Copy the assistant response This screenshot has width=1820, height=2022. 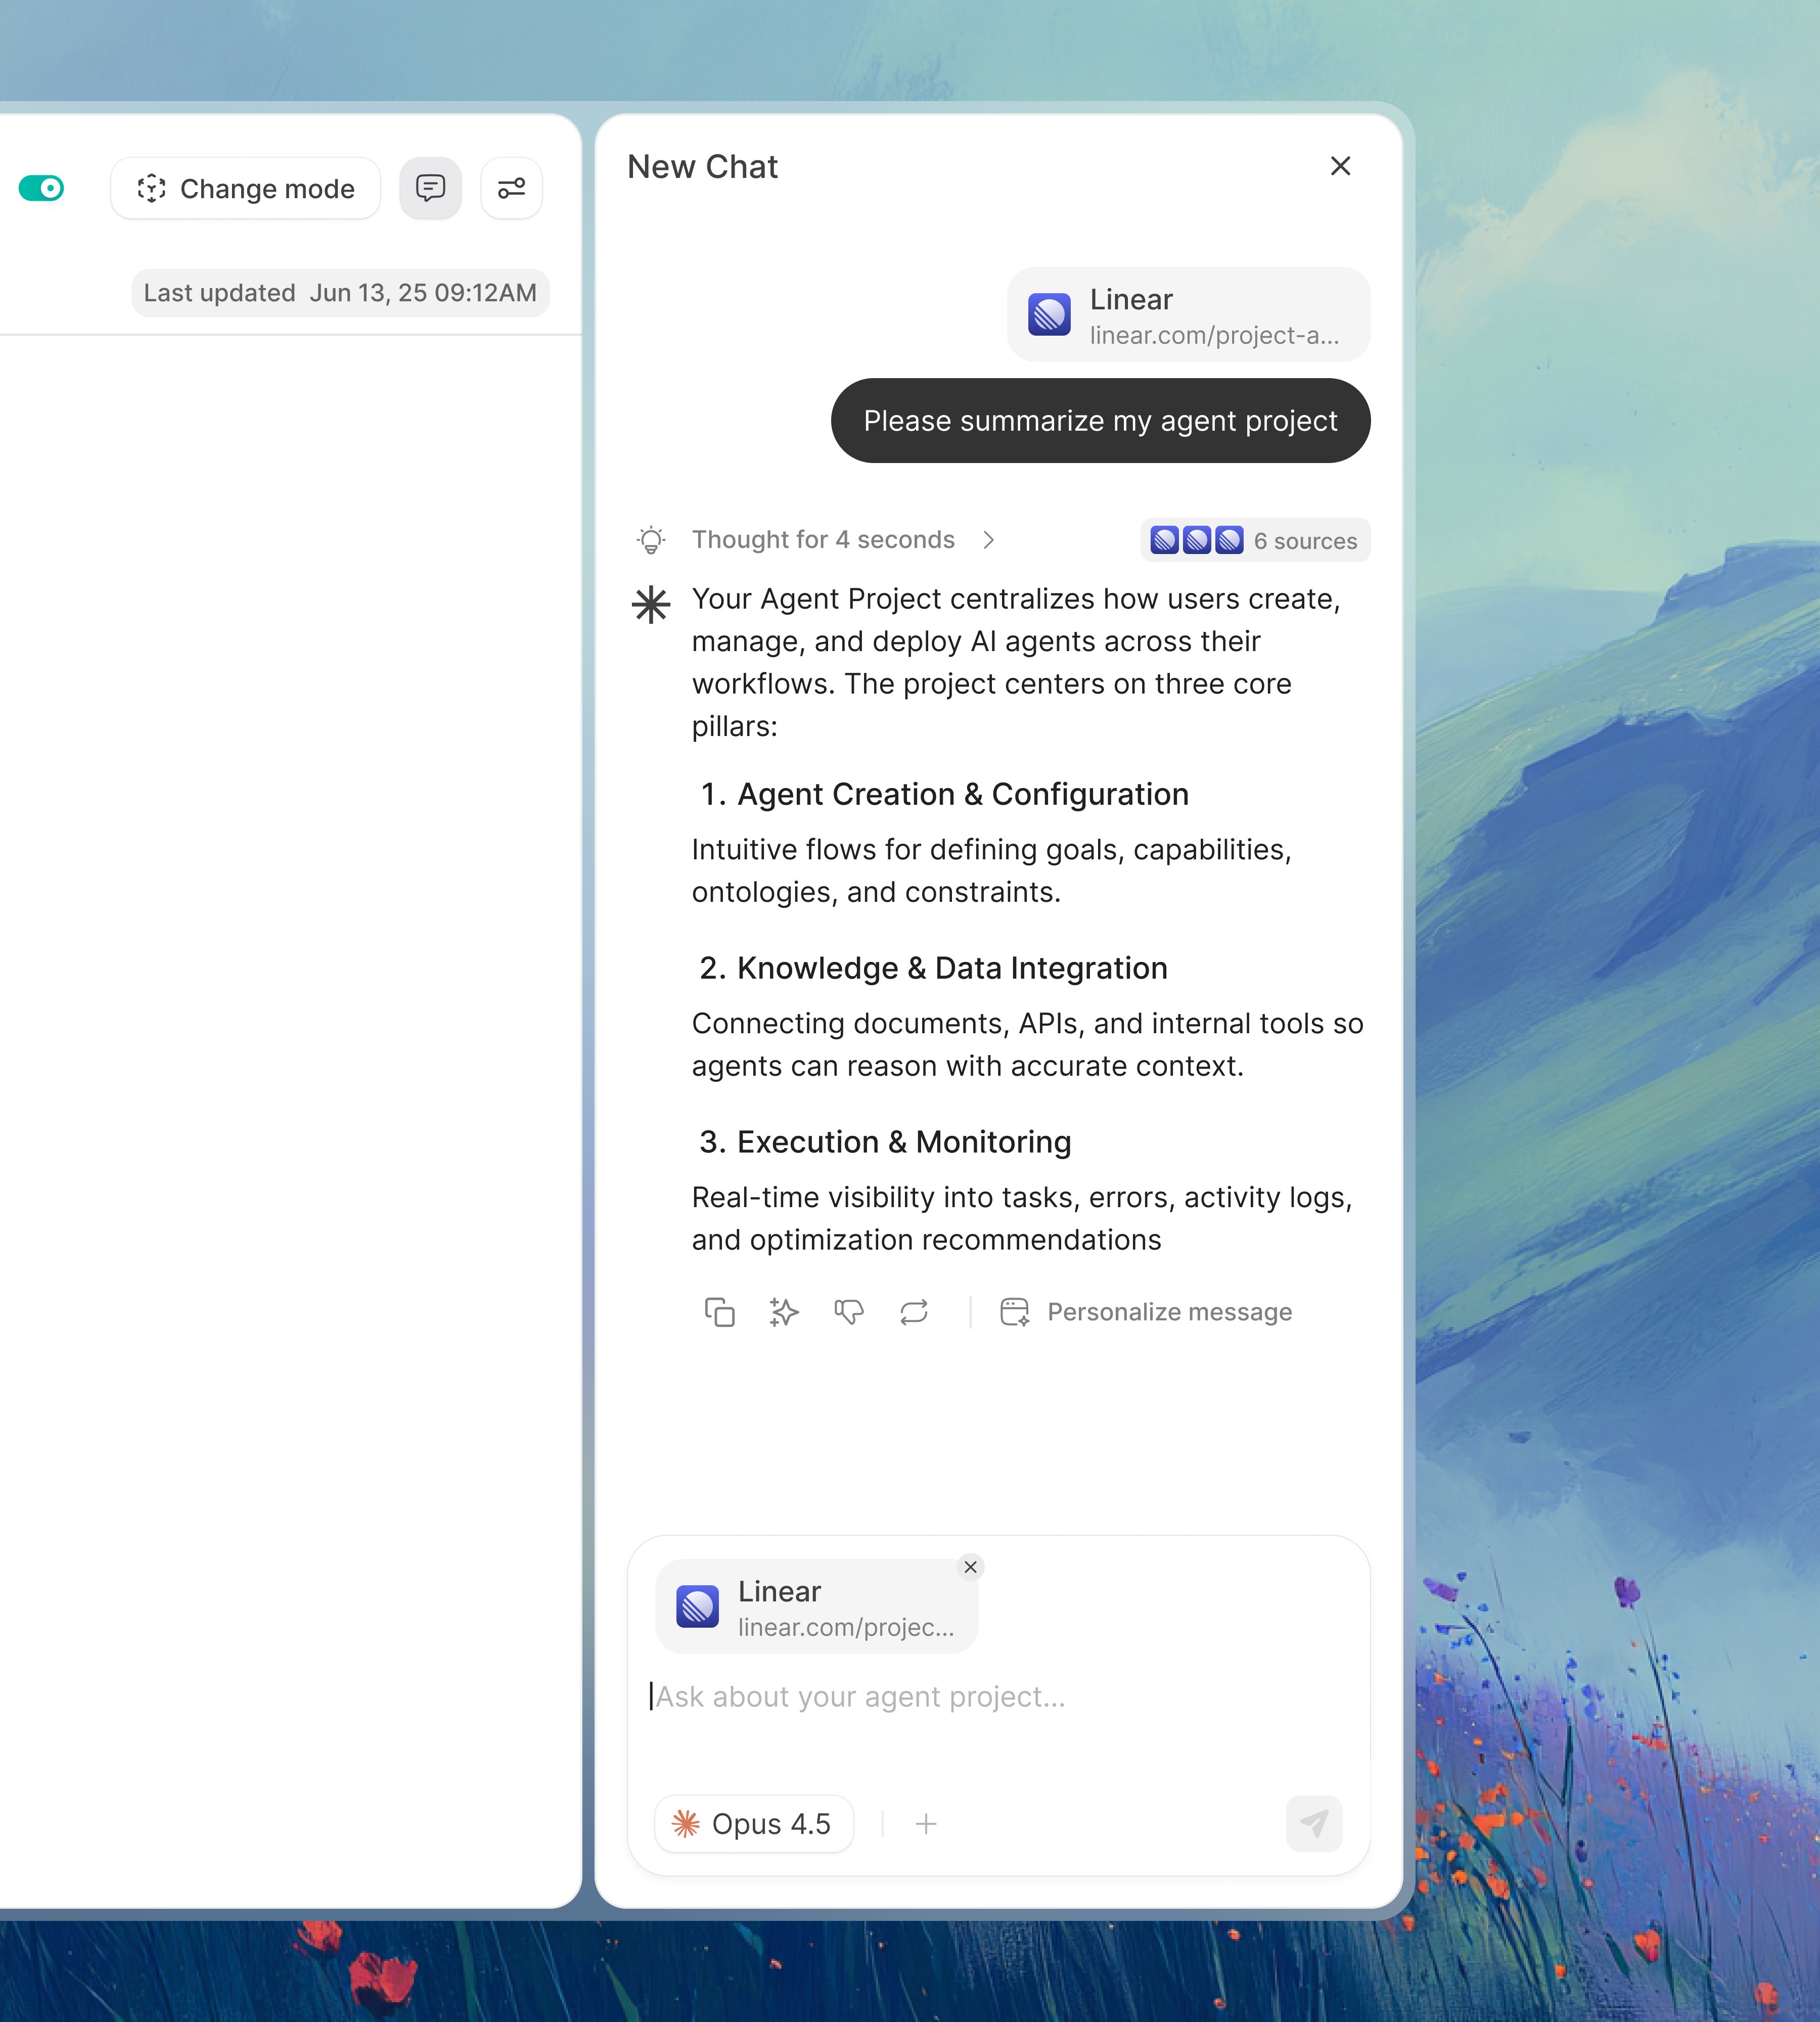719,1311
